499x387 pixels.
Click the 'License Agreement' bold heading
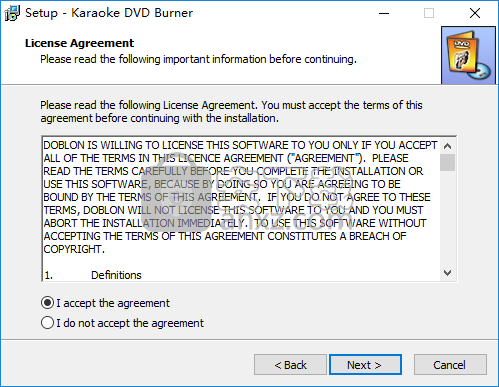(79, 43)
